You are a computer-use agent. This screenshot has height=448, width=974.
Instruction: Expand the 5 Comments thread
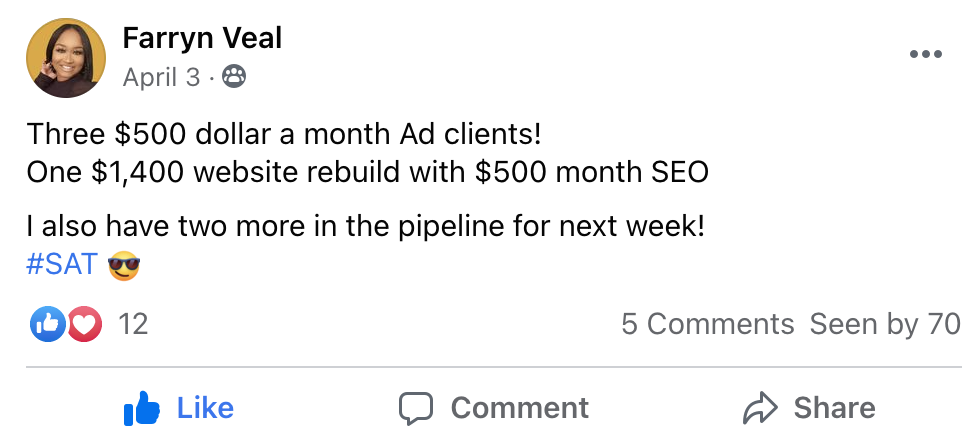(x=707, y=324)
